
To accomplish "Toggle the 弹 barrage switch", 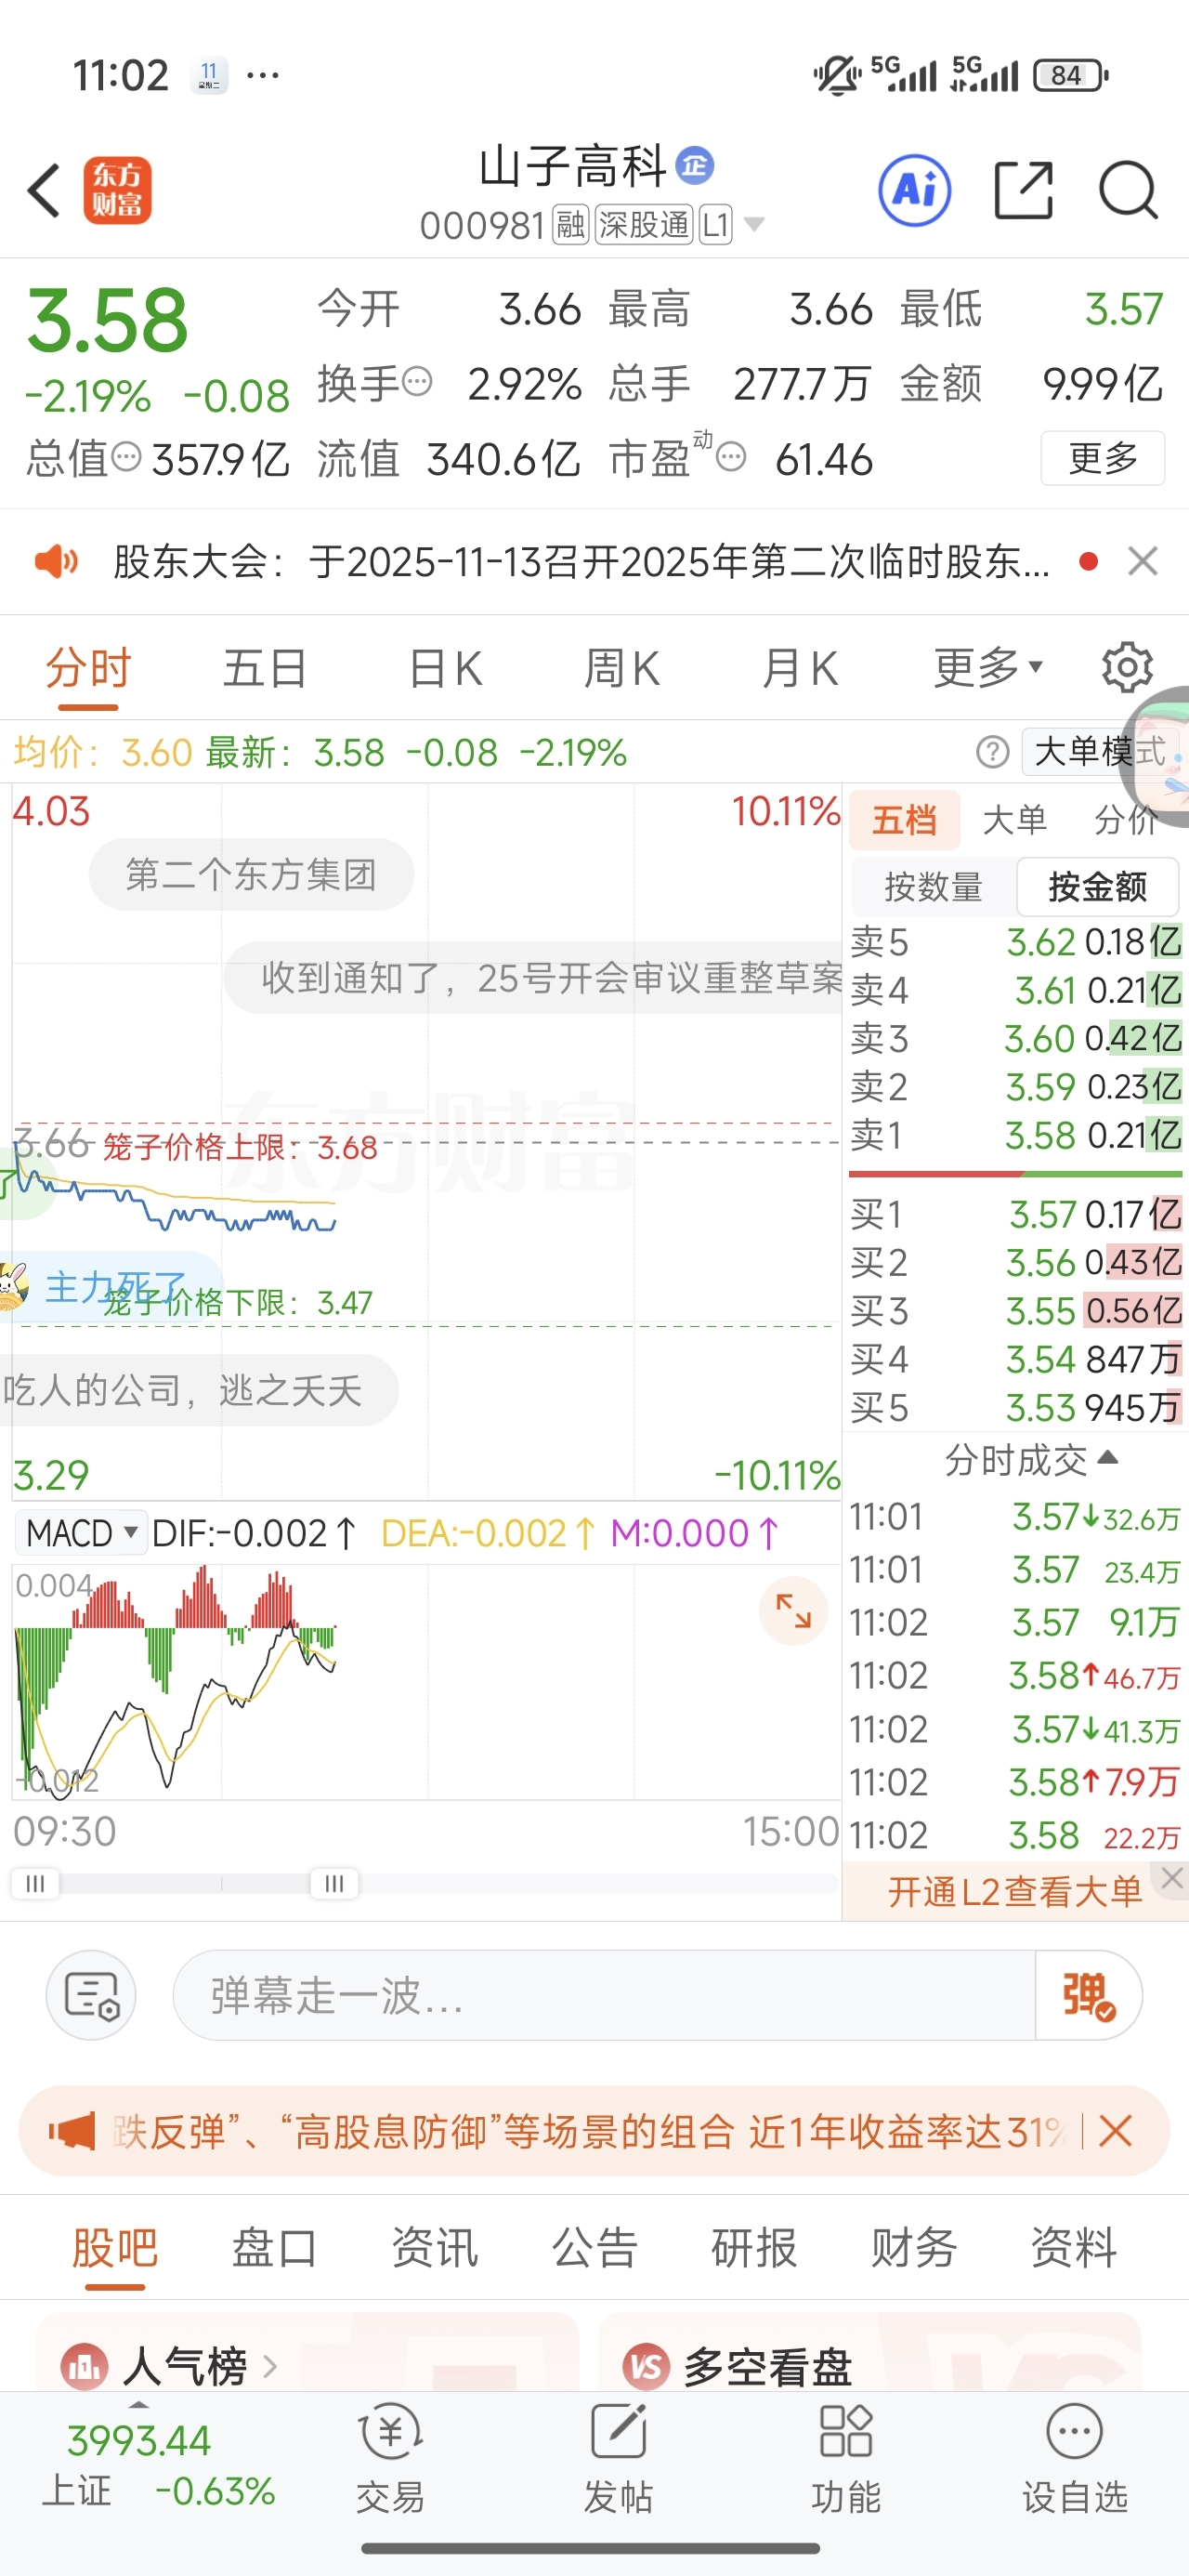I will point(1088,1995).
